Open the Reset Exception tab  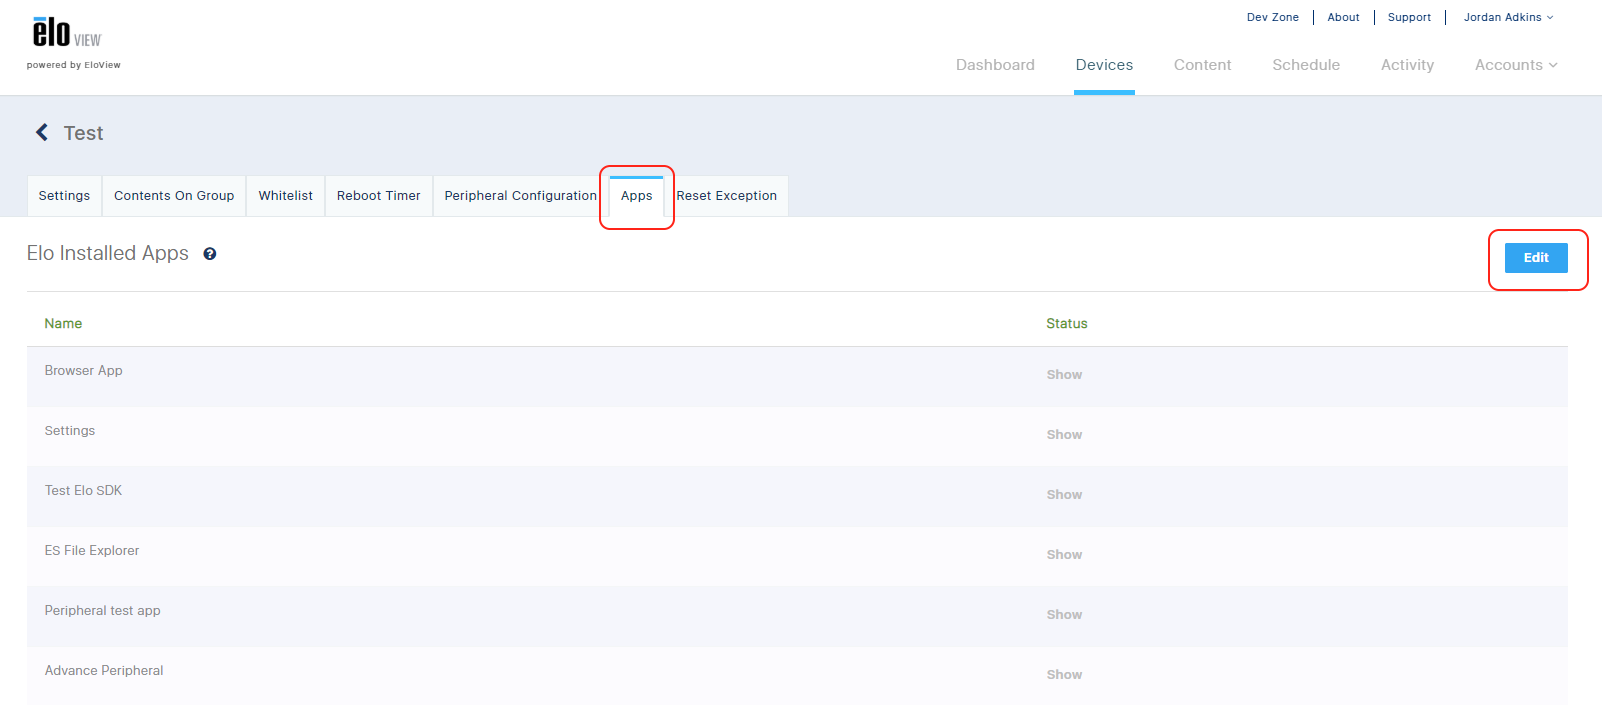[x=727, y=196]
